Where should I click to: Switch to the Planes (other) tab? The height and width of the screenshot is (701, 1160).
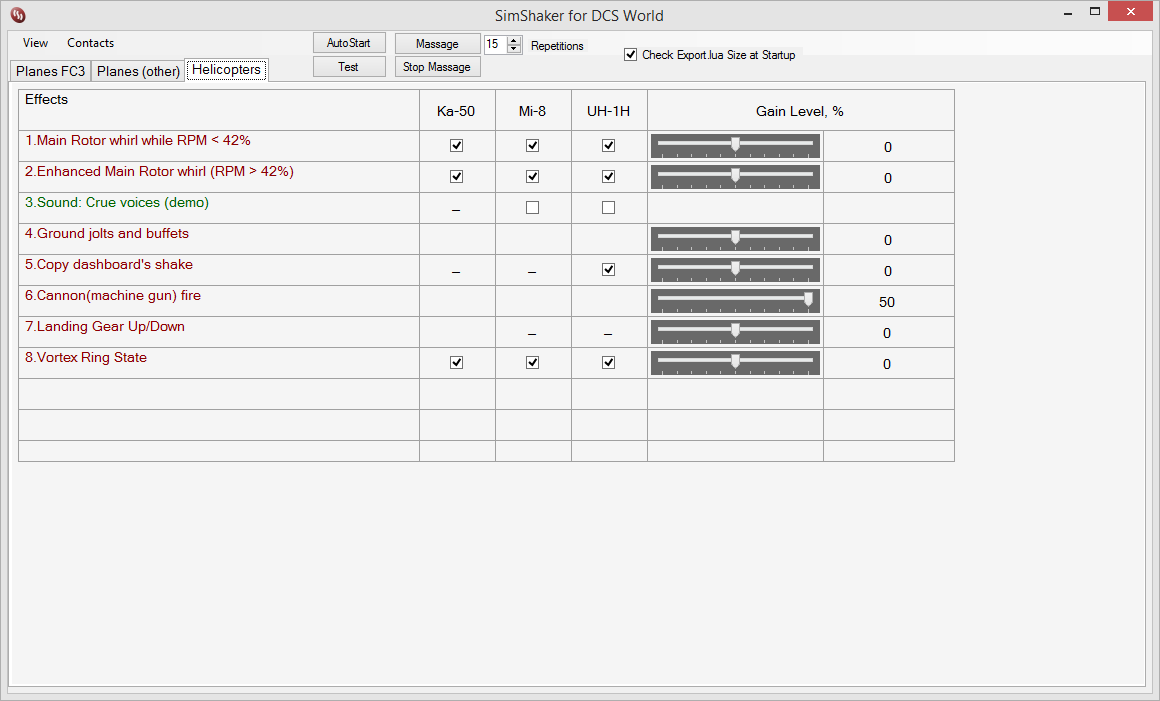point(138,71)
